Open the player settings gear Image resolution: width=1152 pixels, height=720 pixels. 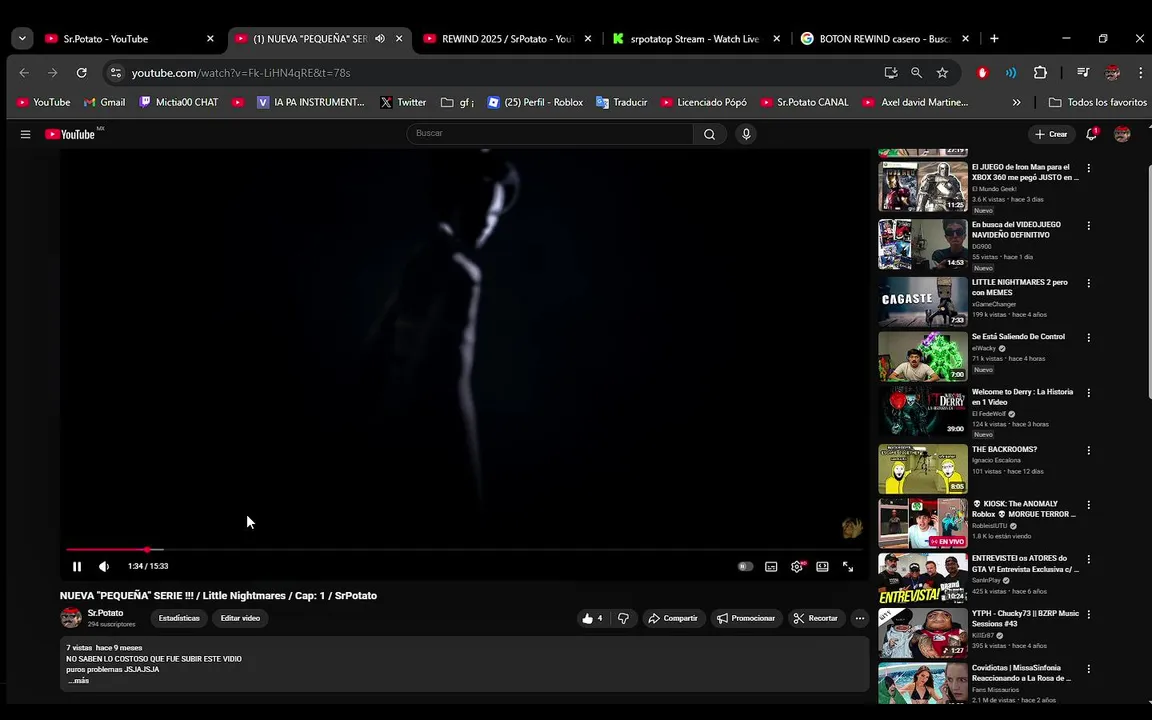pyautogui.click(x=796, y=566)
